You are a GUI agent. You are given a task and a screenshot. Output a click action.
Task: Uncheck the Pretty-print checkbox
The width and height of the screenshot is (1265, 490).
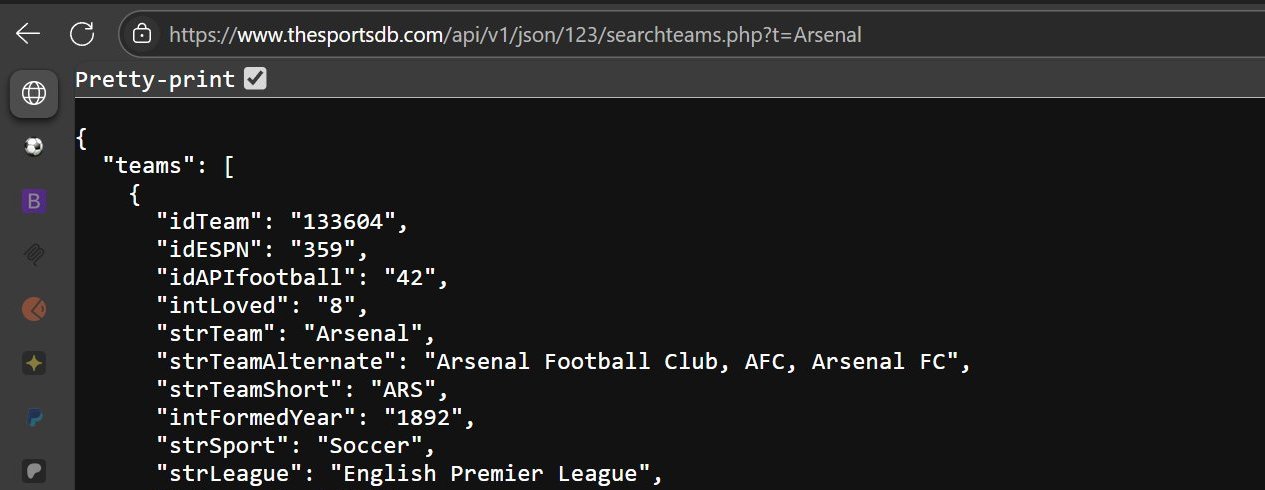[255, 79]
